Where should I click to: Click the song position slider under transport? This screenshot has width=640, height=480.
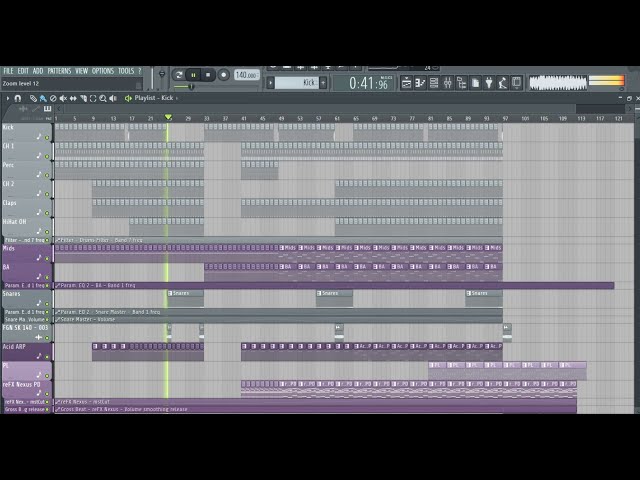tap(190, 87)
